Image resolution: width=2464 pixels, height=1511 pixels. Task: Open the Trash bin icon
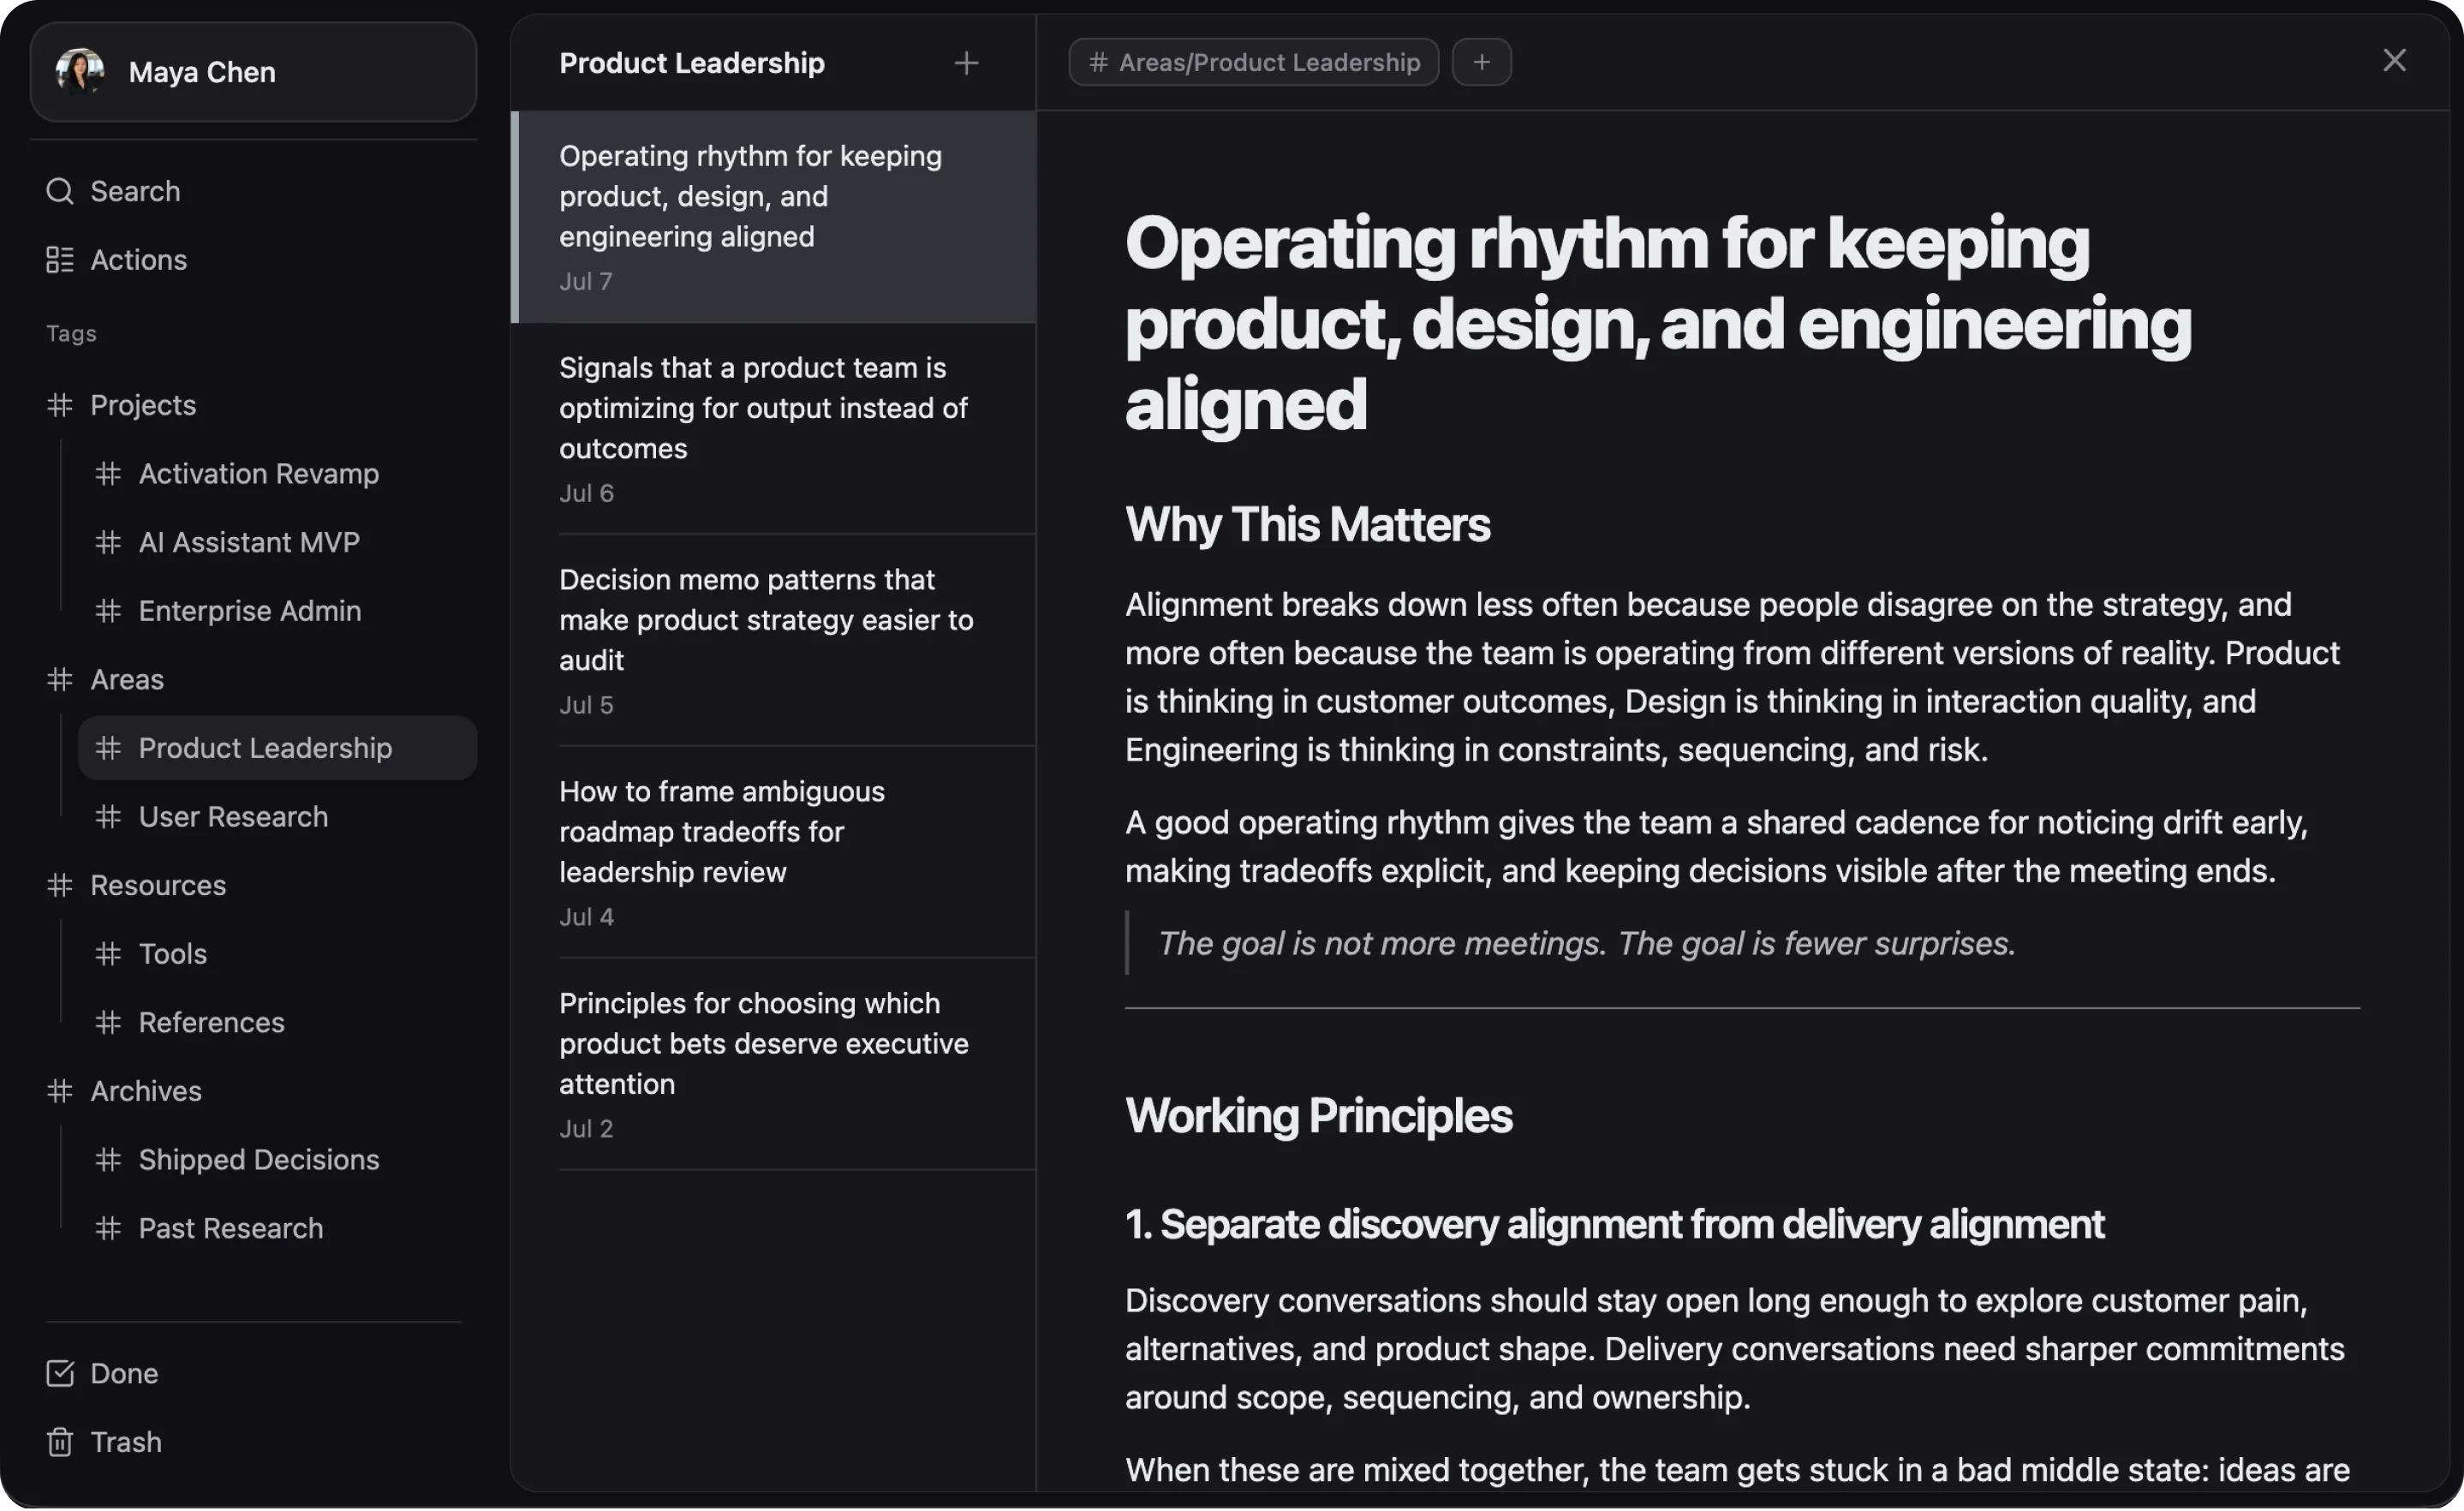60,1443
